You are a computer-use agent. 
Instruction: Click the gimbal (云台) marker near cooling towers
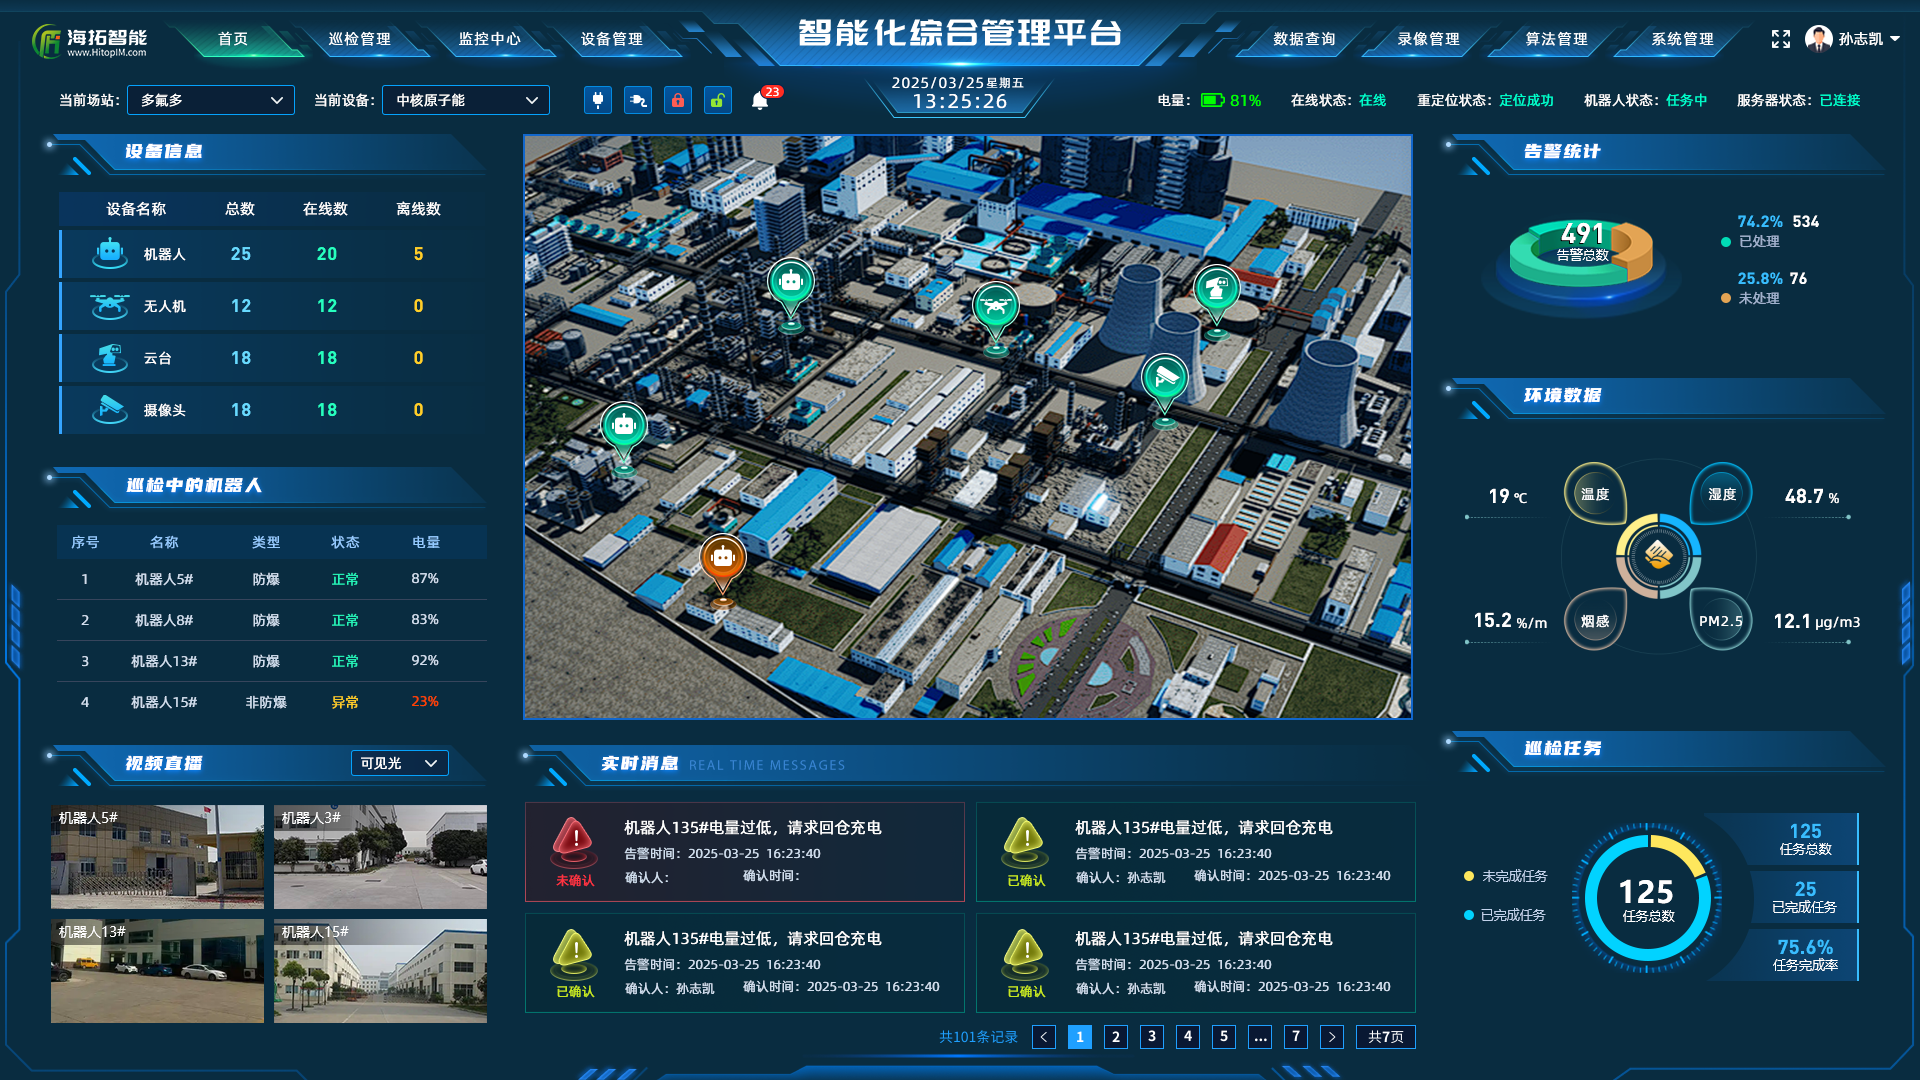(x=1216, y=289)
